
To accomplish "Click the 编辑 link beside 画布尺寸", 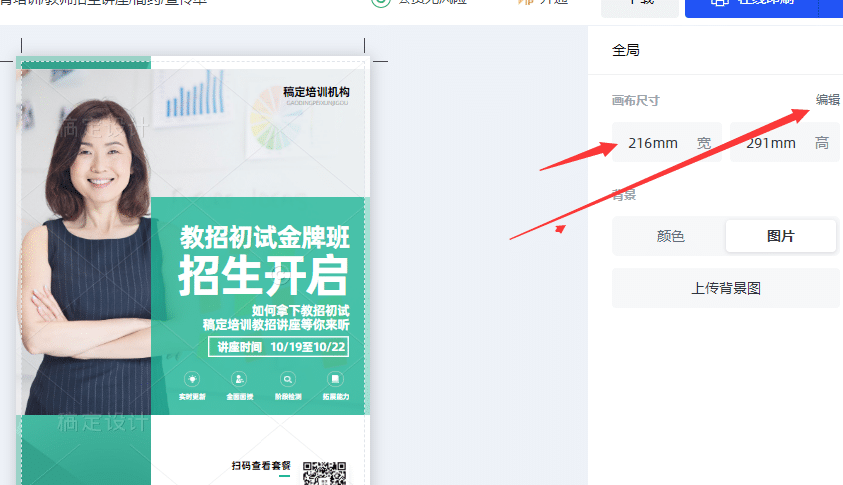I will tap(827, 100).
